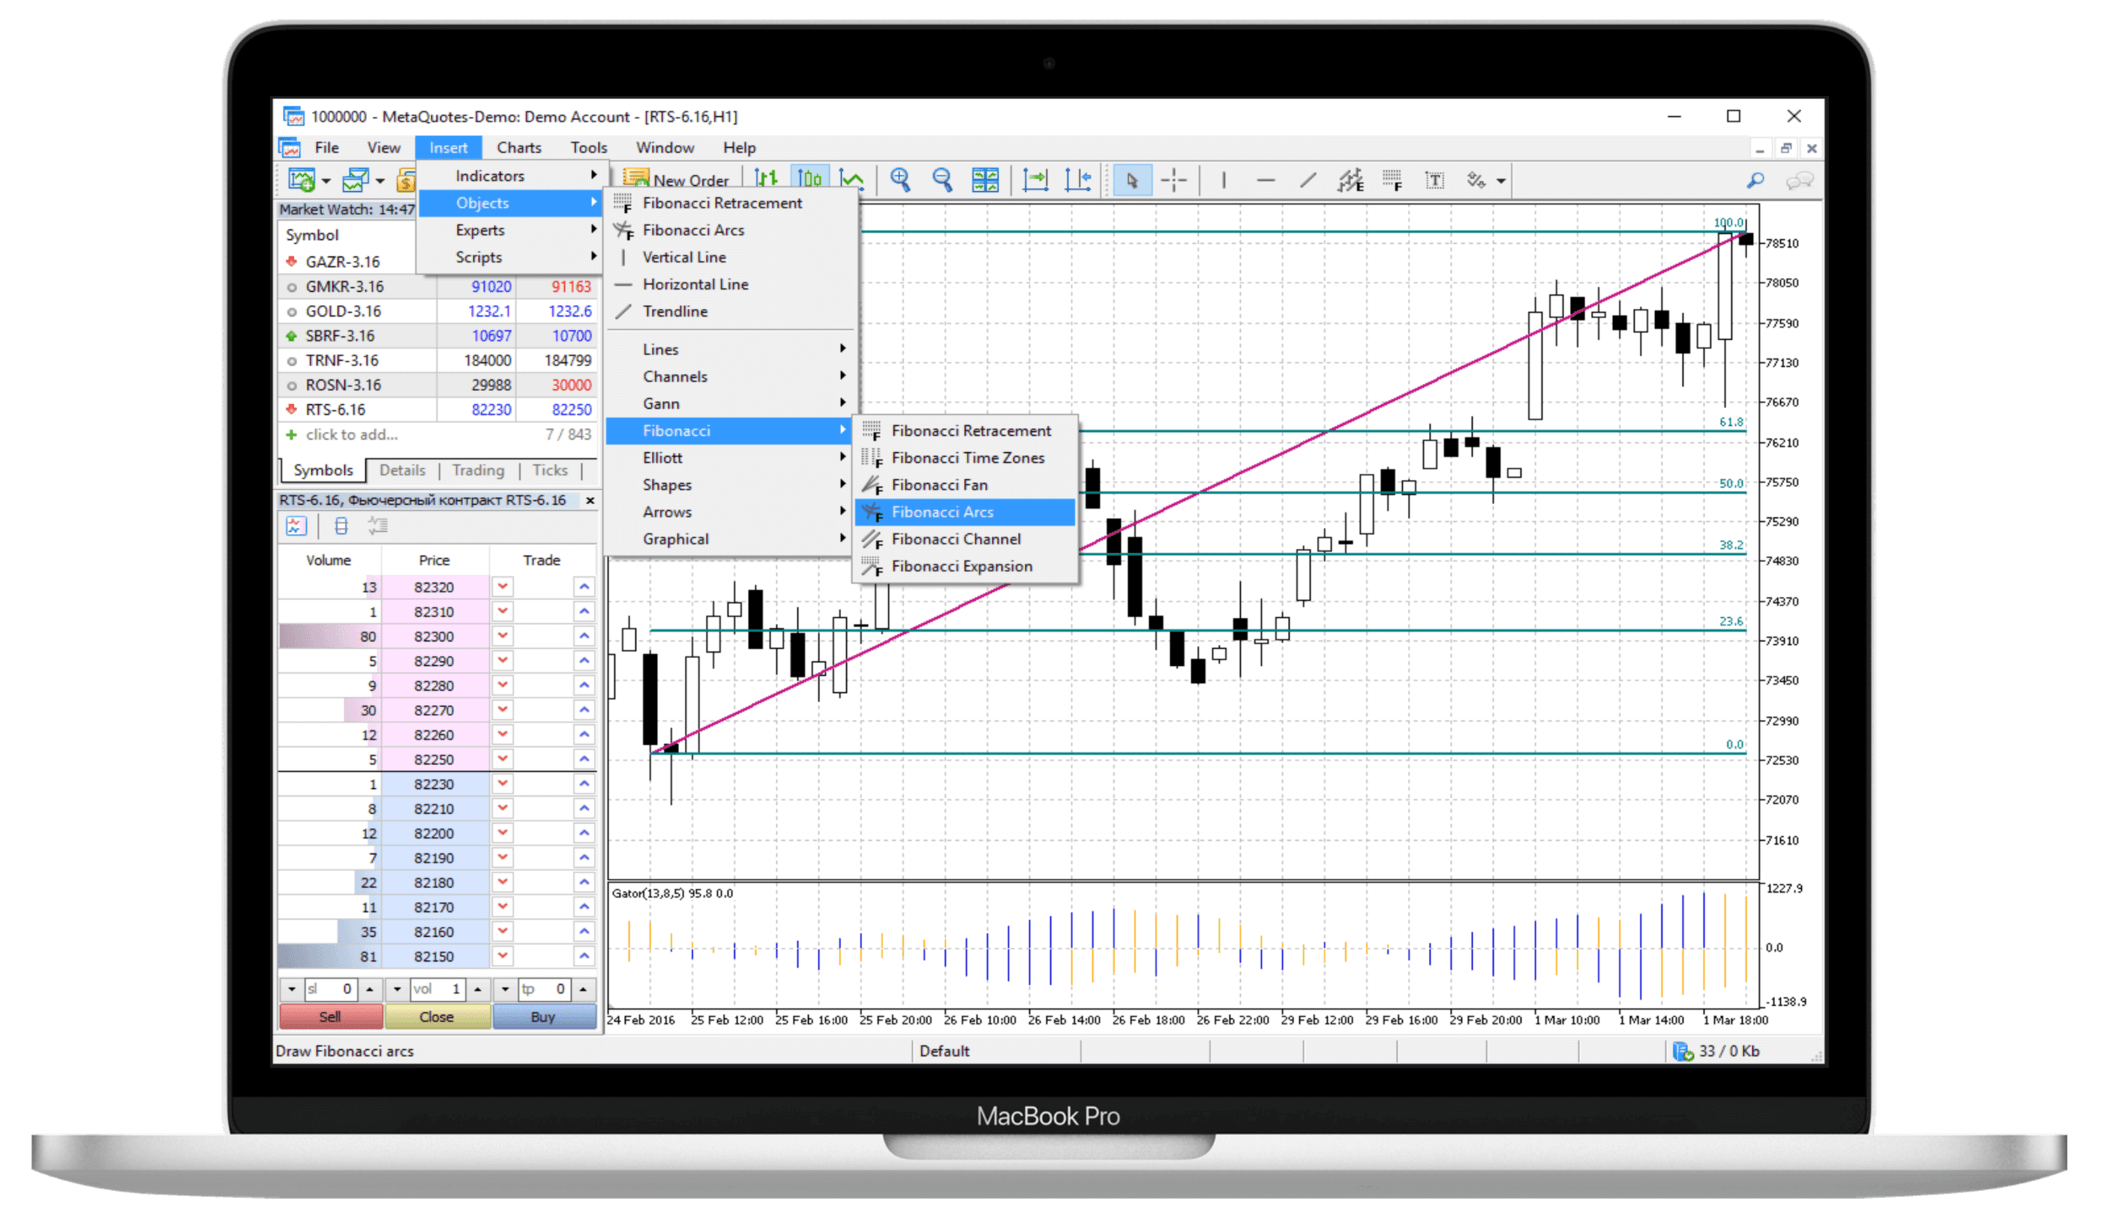Viewport: 2103px width, 1225px height.
Task: Select the trendline drawing tool
Action: (x=1307, y=180)
